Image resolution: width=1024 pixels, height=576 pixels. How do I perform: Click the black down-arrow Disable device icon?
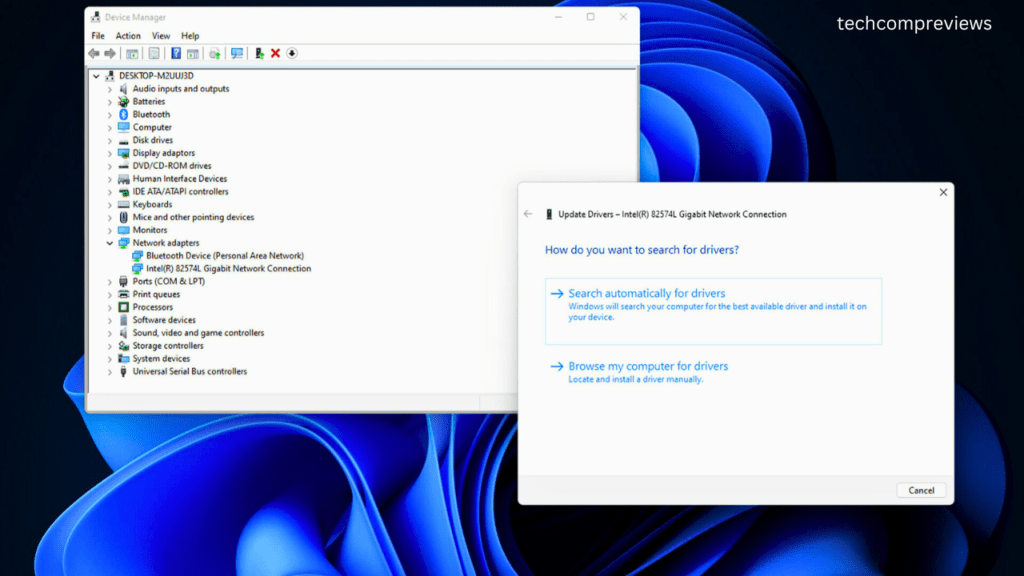point(292,54)
